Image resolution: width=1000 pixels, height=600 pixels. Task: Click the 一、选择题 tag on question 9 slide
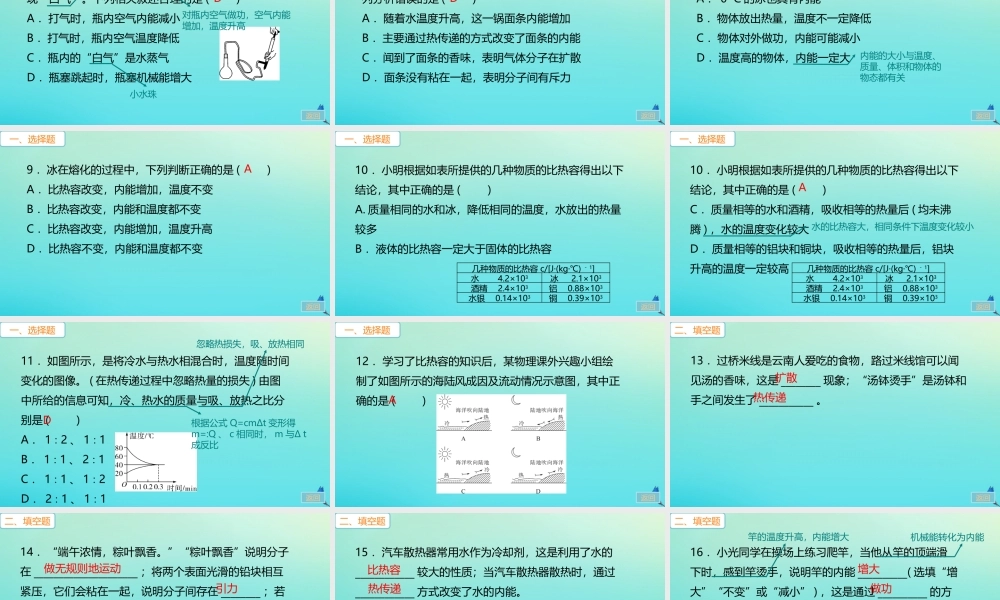pos(33,139)
